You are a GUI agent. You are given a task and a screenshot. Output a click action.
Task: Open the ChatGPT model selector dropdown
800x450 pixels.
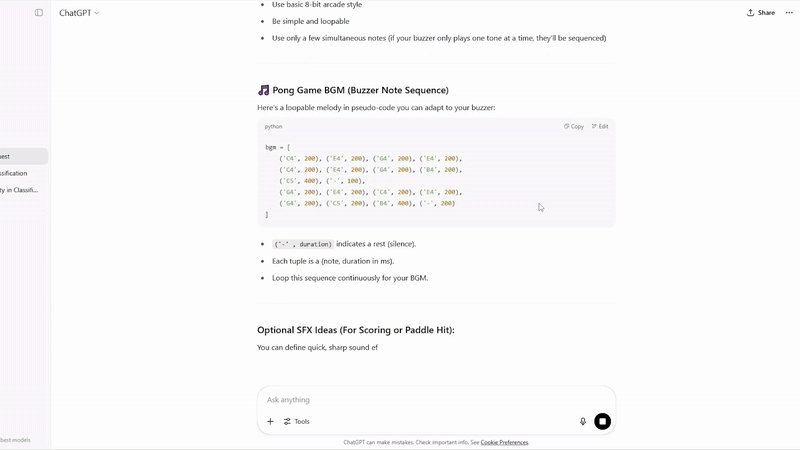click(79, 13)
